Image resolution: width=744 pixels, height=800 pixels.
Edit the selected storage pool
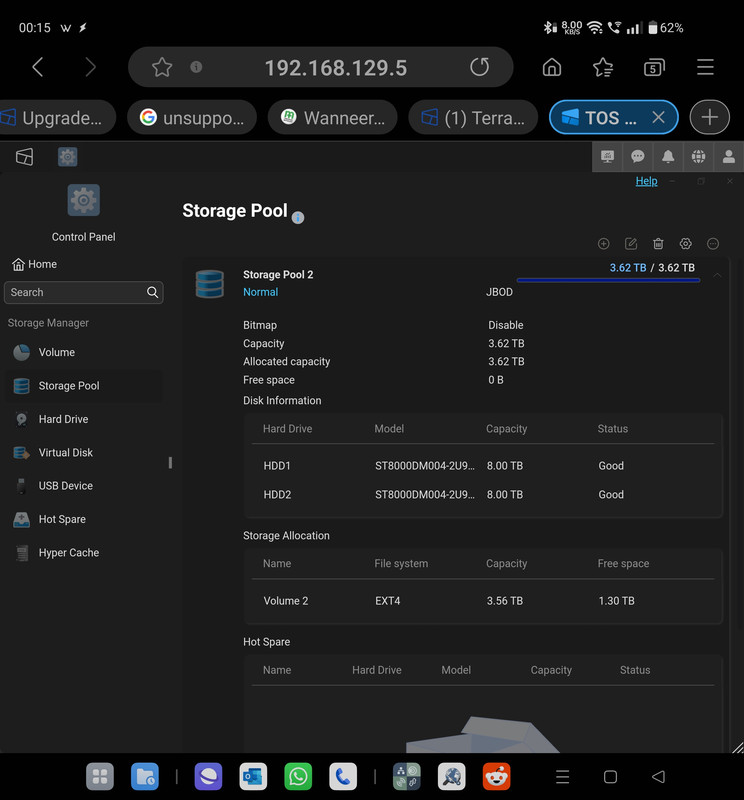[x=631, y=243]
